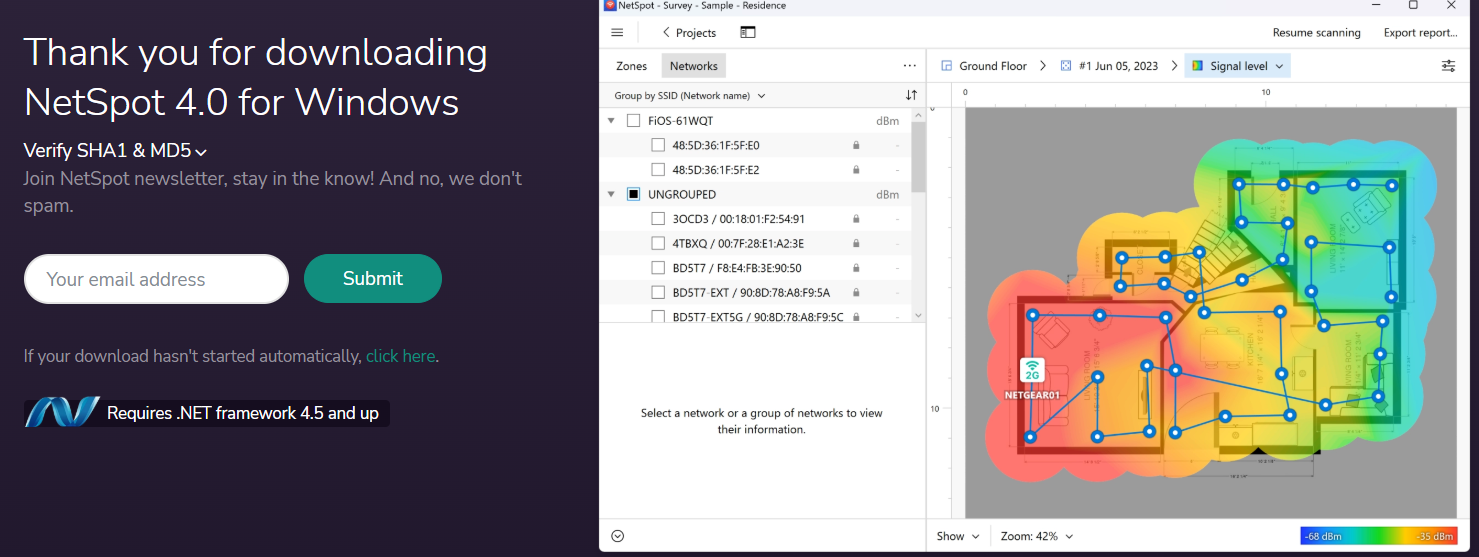Viewport: 1479px width, 557px height.
Task: Click lock icon on BD5T7 / F8:E4:FB:3E:90:50 row
Action: [856, 268]
